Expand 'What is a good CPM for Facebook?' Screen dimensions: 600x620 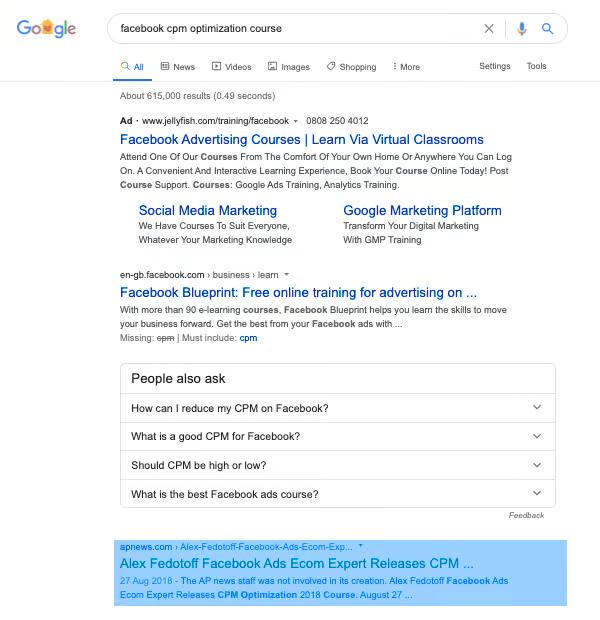(338, 437)
